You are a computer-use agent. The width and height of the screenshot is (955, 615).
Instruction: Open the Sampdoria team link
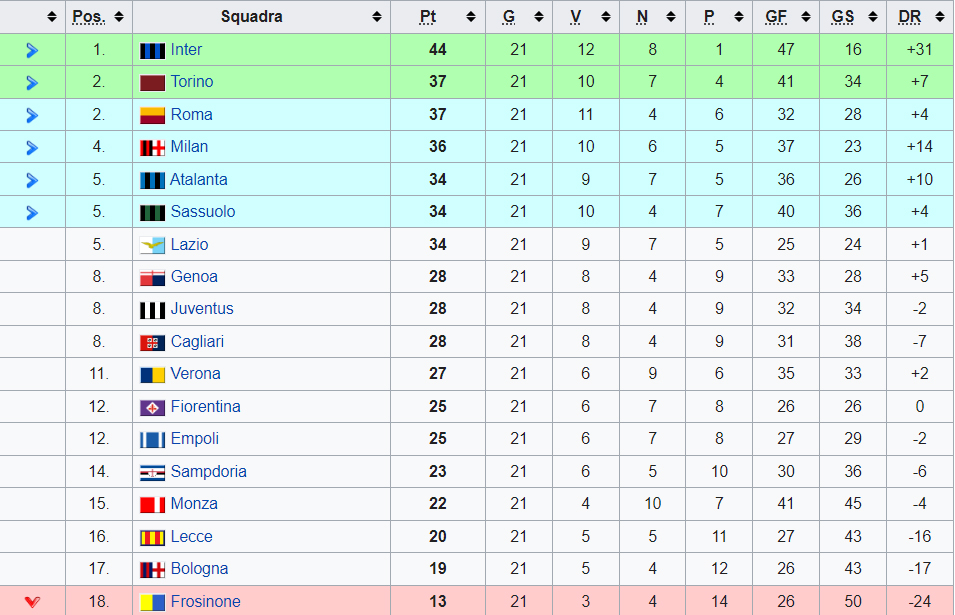pyautogui.click(x=208, y=472)
